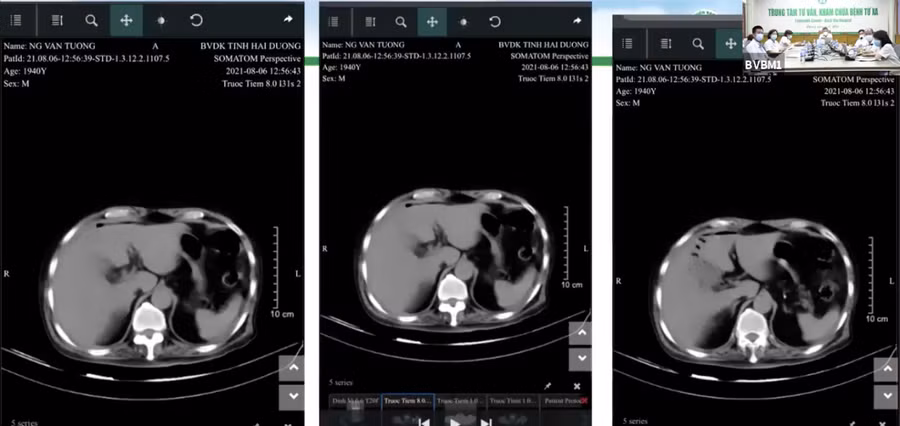Image resolution: width=900 pixels, height=426 pixels.
Task: Open series list in middle viewer toolbar
Action: coord(334,21)
